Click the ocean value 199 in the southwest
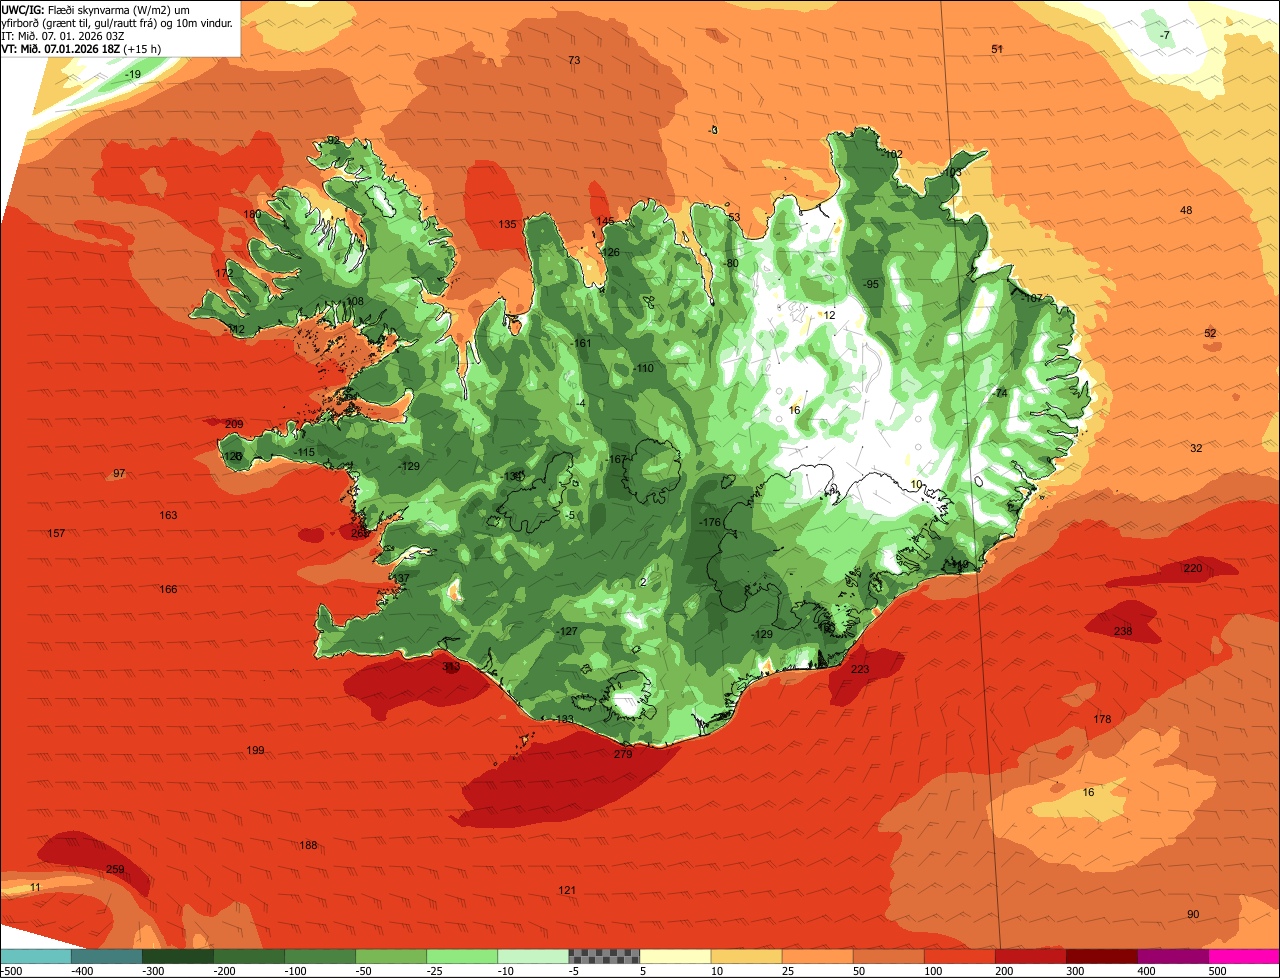 tap(255, 751)
